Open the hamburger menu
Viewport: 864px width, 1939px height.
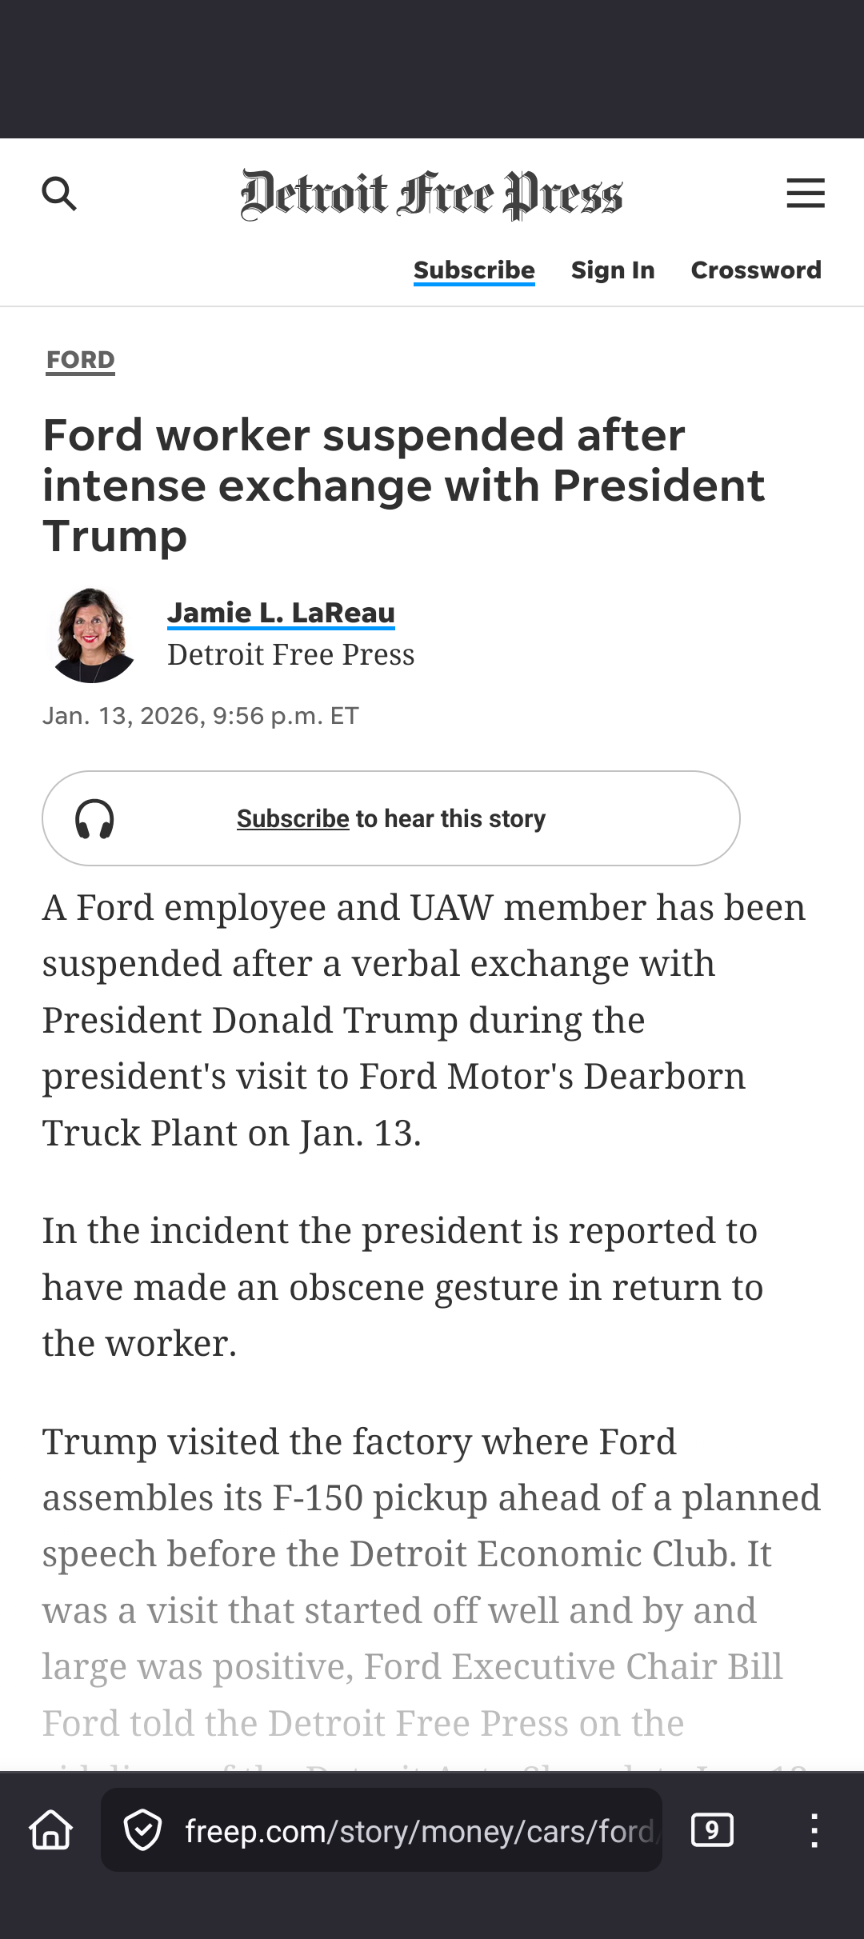805,193
